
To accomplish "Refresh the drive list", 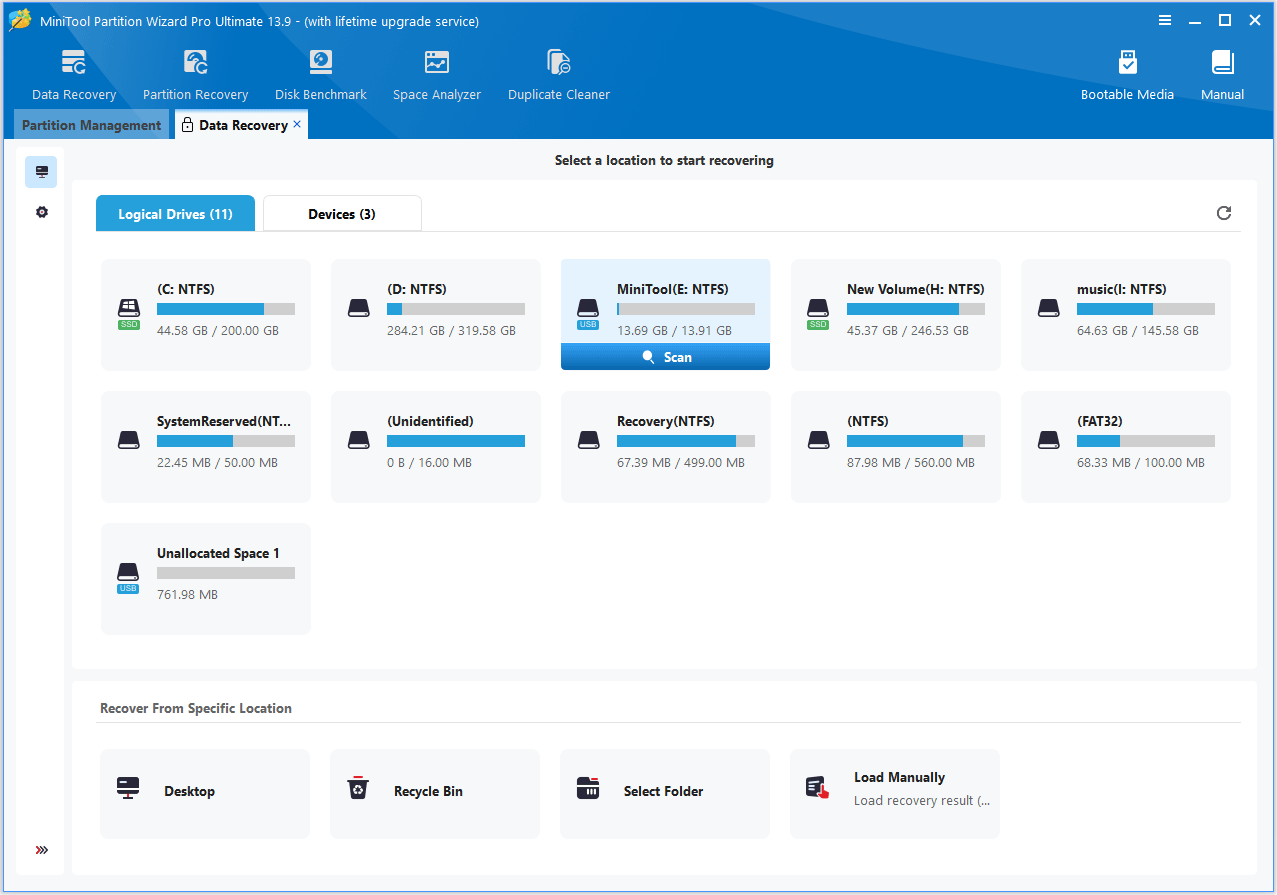I will click(1223, 213).
